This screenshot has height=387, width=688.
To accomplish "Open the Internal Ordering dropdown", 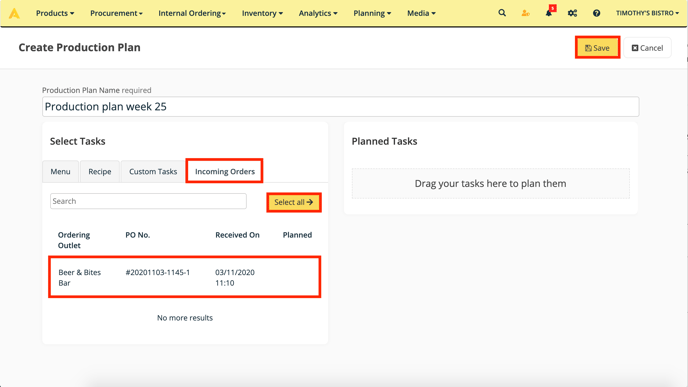I will tap(192, 13).
